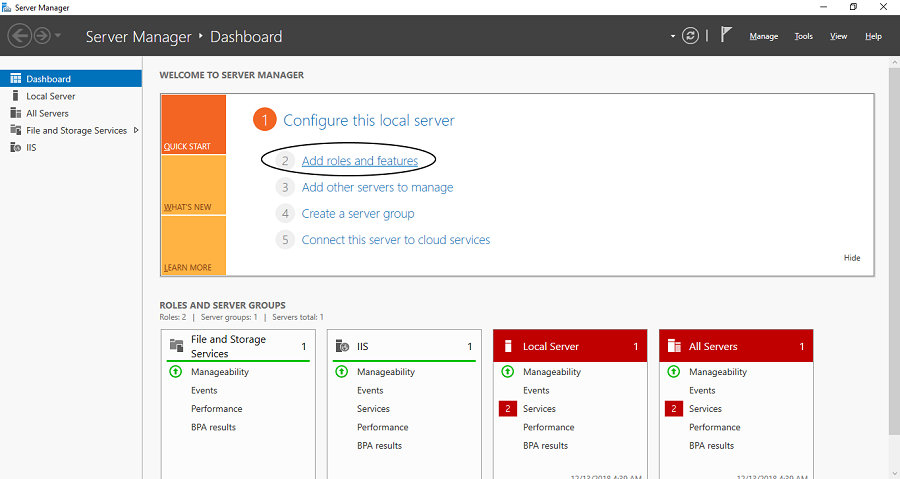Viewport: 900px width, 479px height.
Task: Click green Manageability icon in All Servers tile
Action: 674,372
